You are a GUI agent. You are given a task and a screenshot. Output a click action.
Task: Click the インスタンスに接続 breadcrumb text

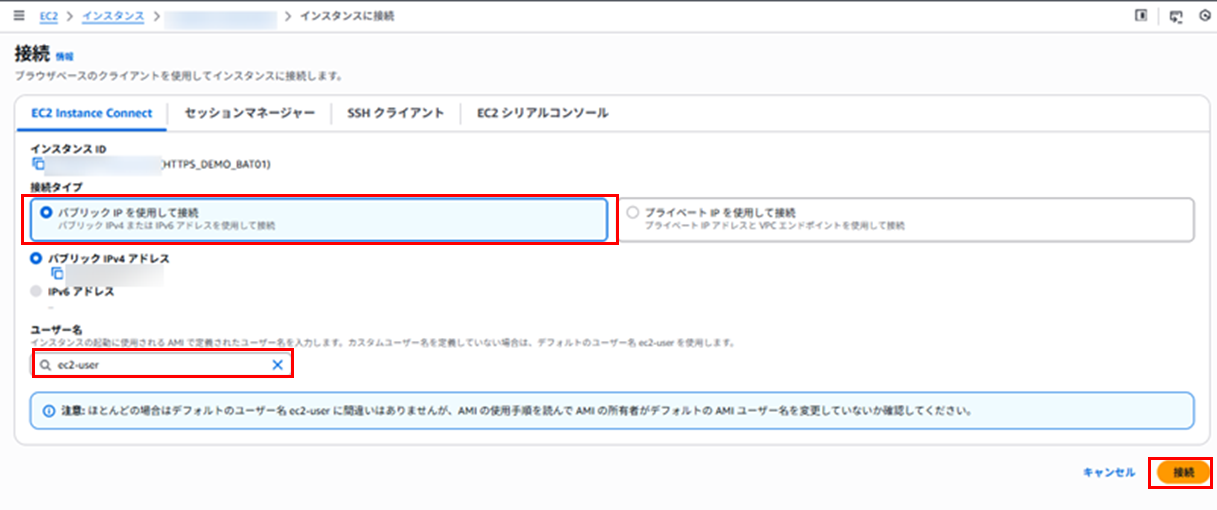click(347, 16)
